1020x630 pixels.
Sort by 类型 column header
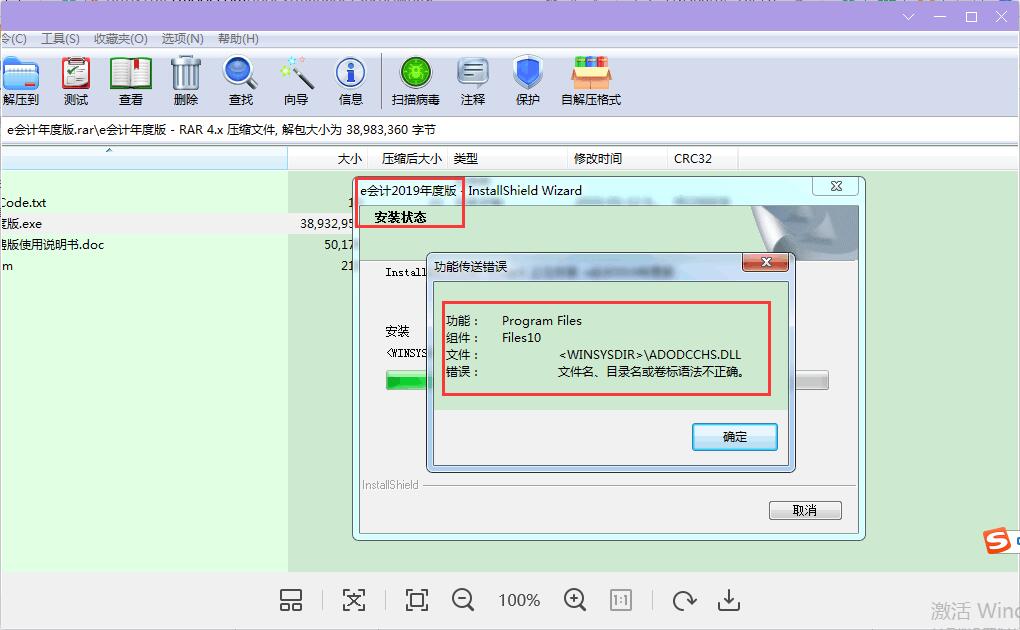tap(508, 158)
